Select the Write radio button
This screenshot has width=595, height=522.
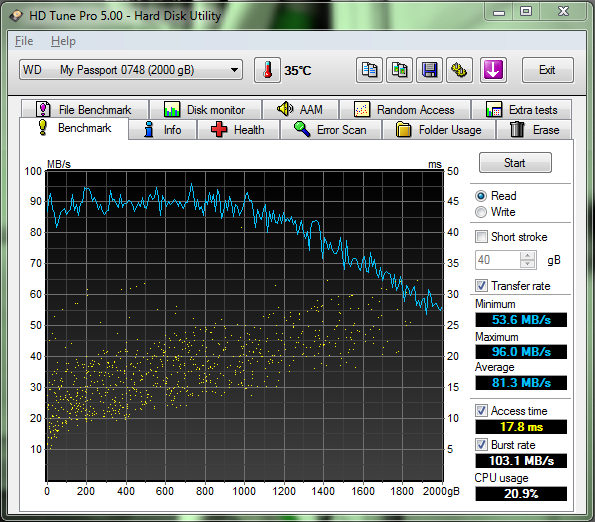pos(481,212)
